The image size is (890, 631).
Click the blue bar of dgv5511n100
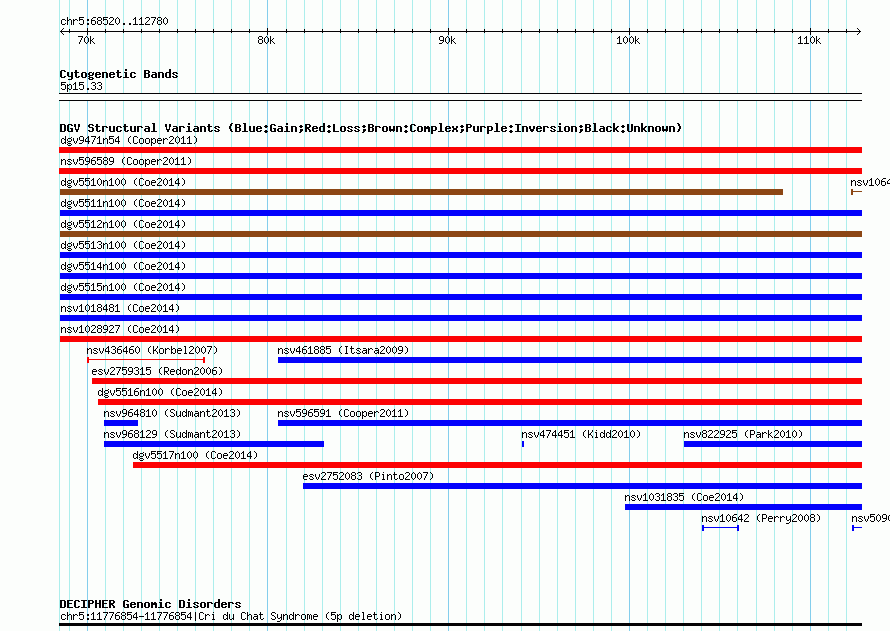point(461,213)
